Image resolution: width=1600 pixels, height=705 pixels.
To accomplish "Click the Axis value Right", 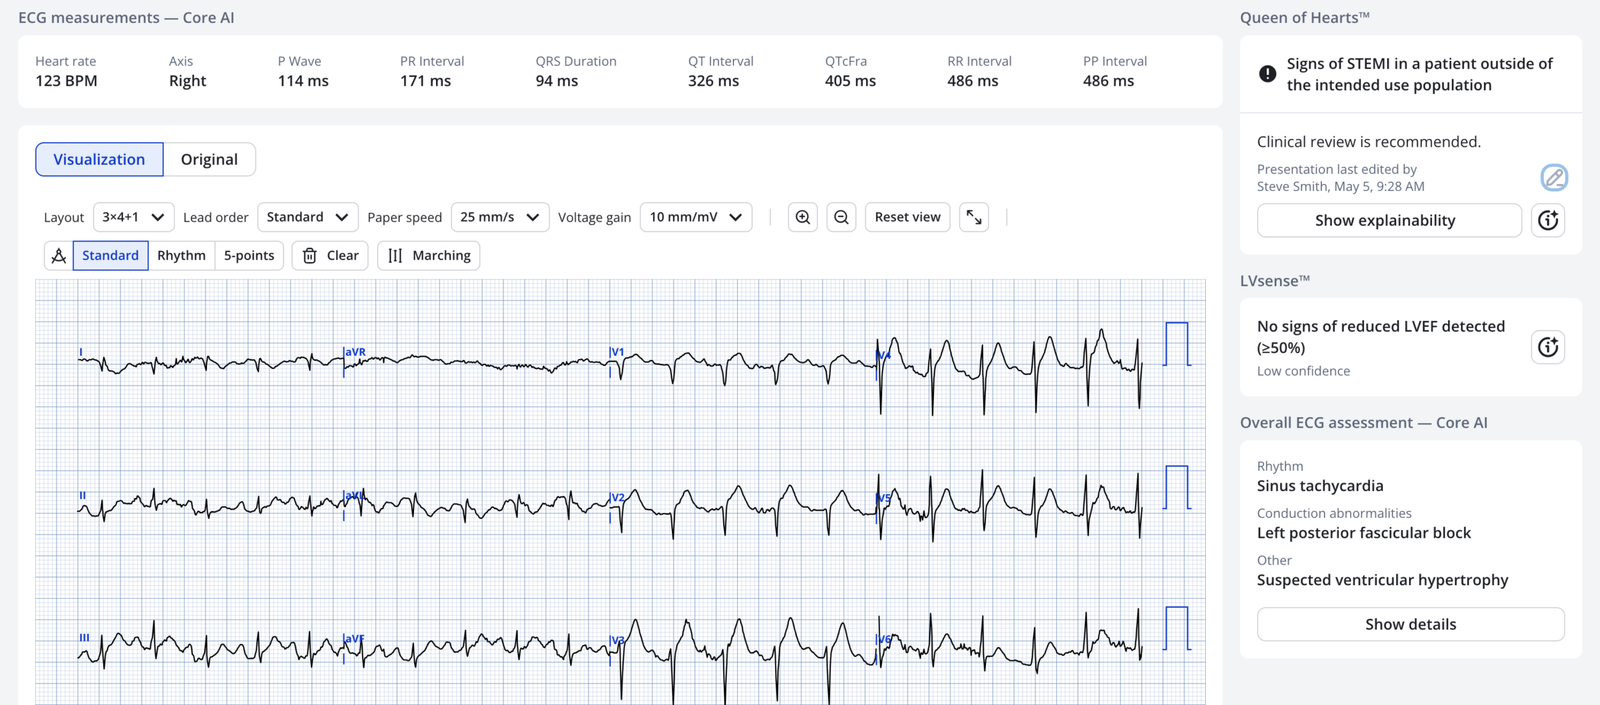I will [x=187, y=81].
